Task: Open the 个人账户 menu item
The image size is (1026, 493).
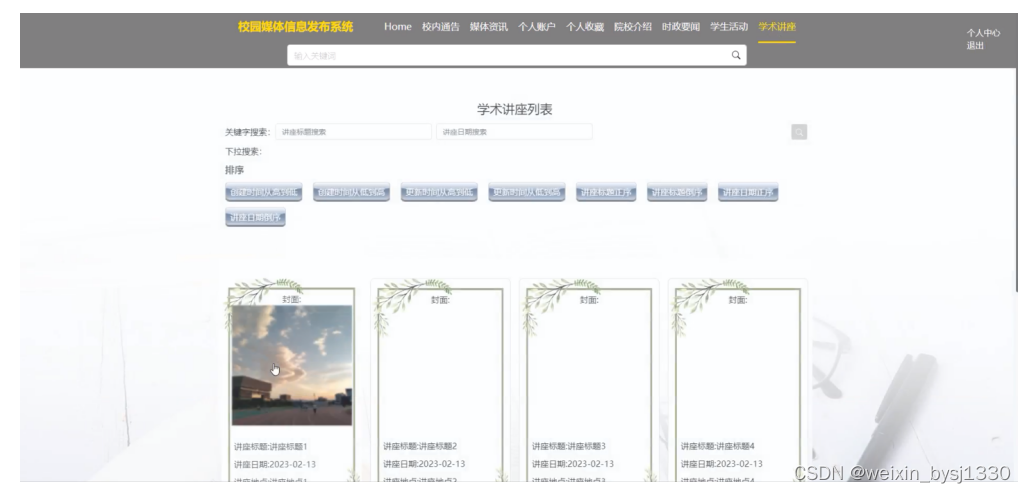Action: [x=537, y=27]
